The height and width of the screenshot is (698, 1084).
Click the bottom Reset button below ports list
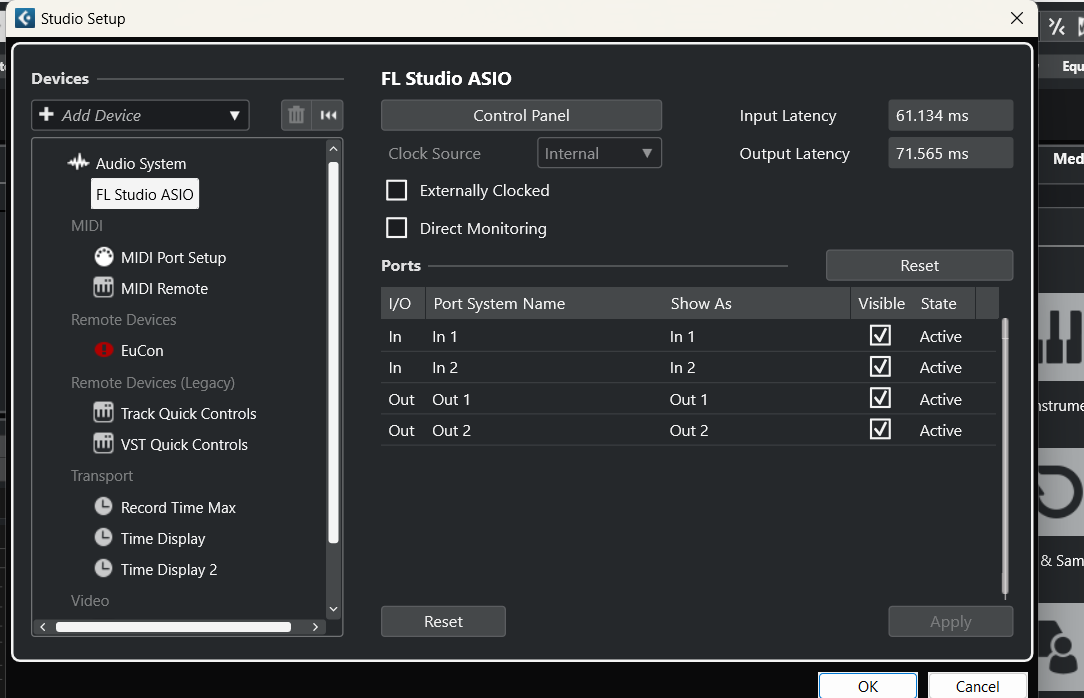[443, 621]
